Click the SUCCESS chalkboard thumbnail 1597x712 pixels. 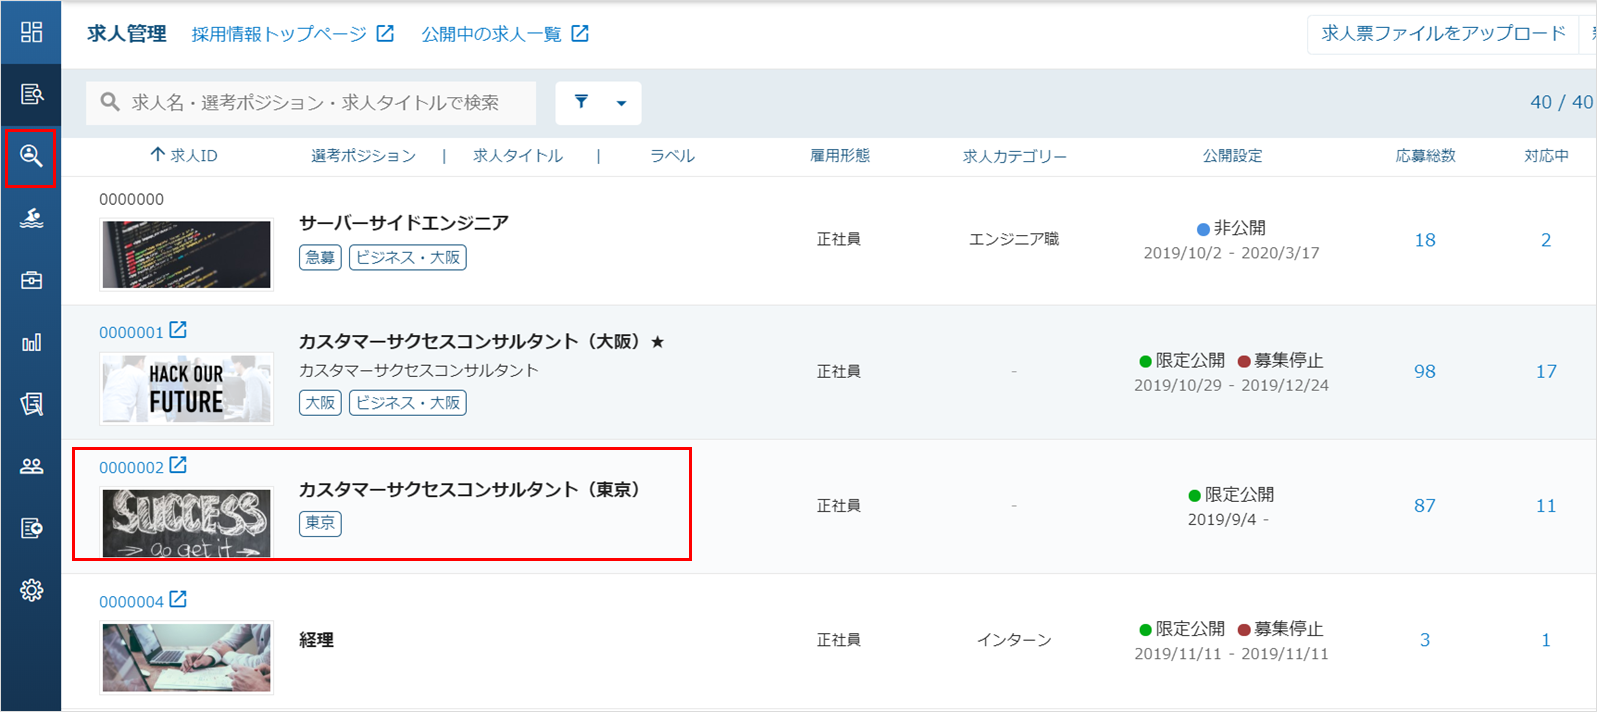[186, 523]
